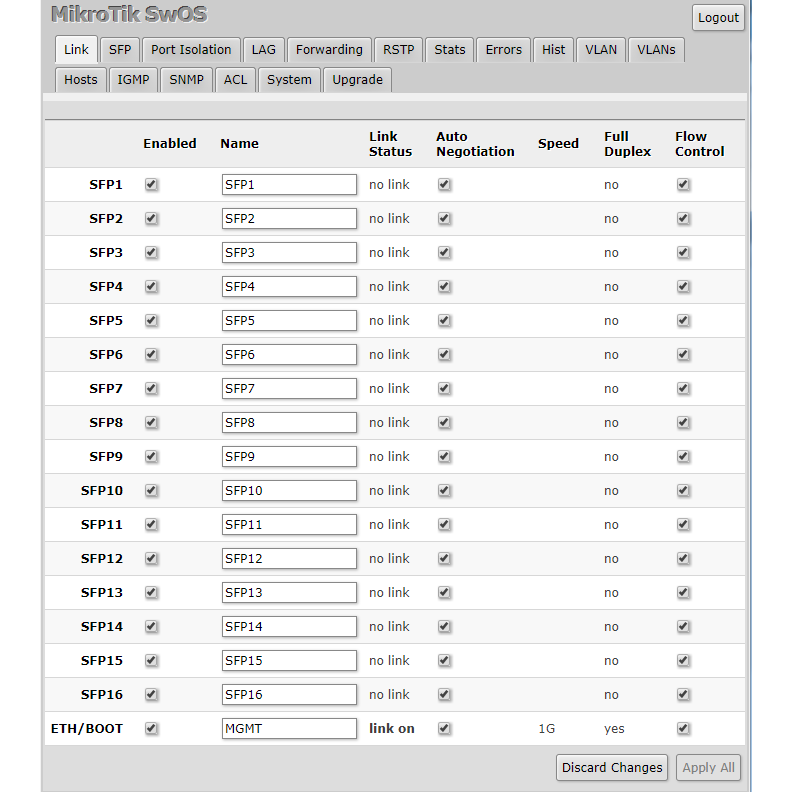Open the System tab
Image resolution: width=792 pixels, height=792 pixels.
pyautogui.click(x=289, y=79)
